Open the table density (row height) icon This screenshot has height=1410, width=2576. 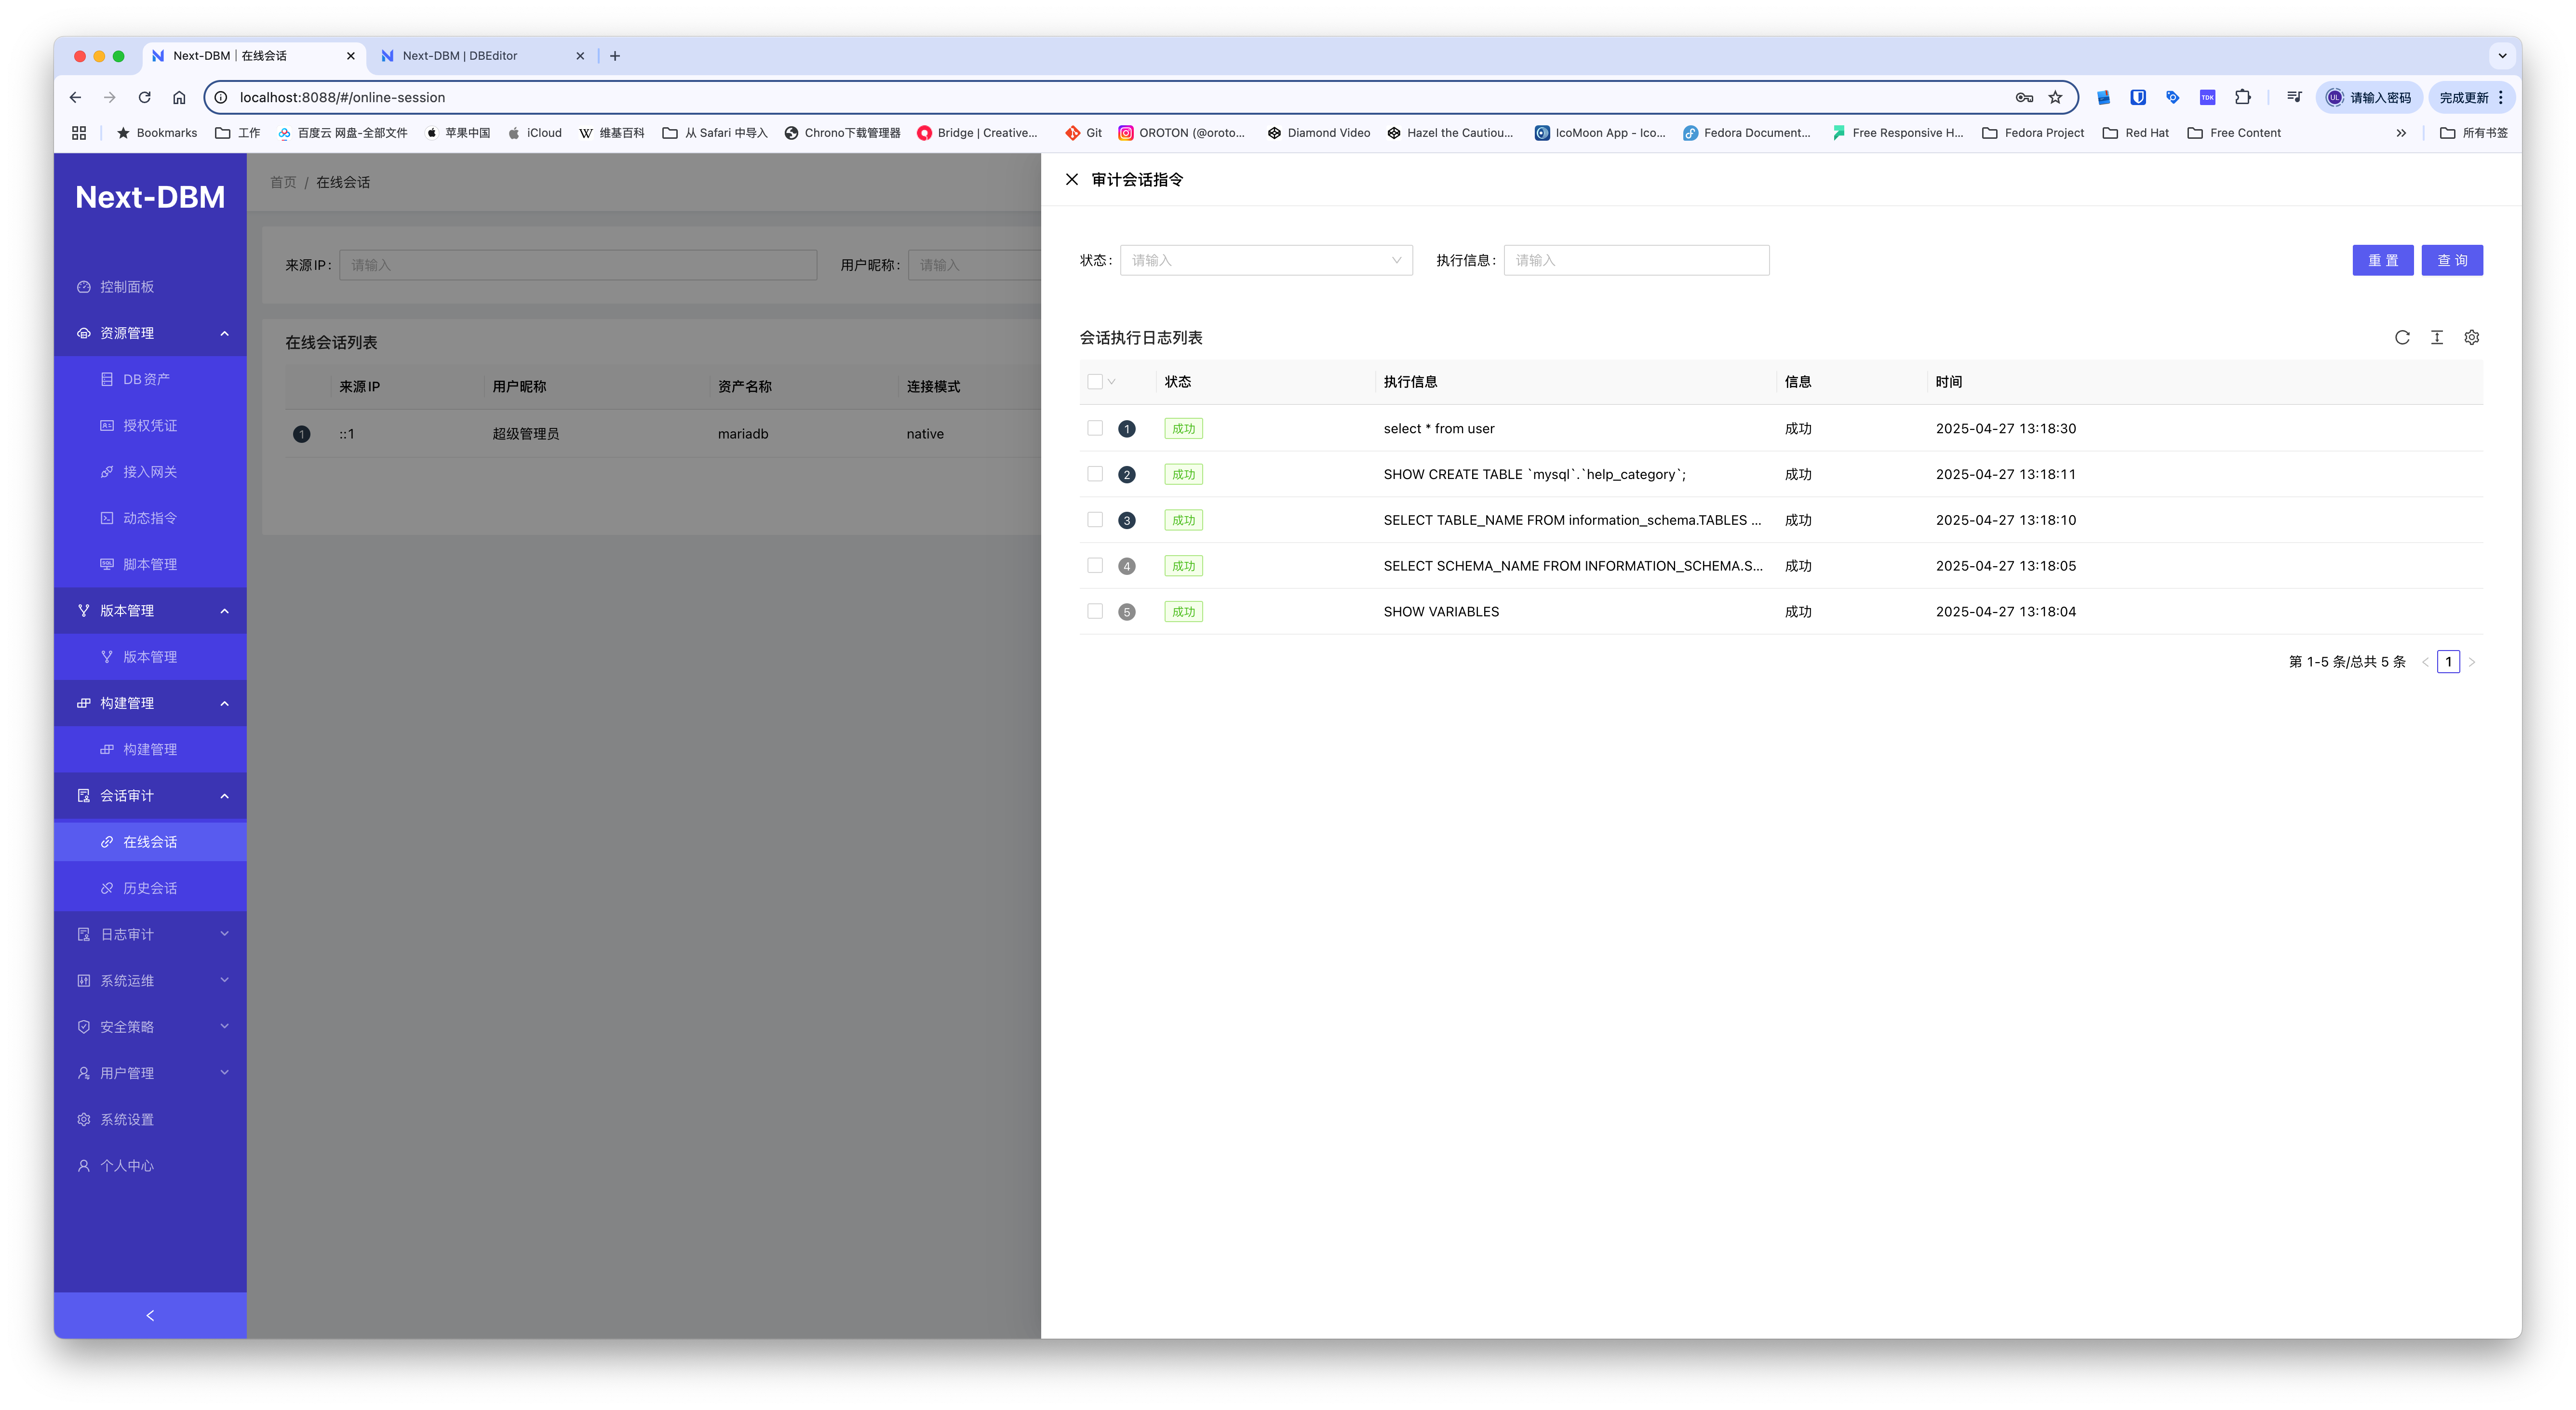2437,338
